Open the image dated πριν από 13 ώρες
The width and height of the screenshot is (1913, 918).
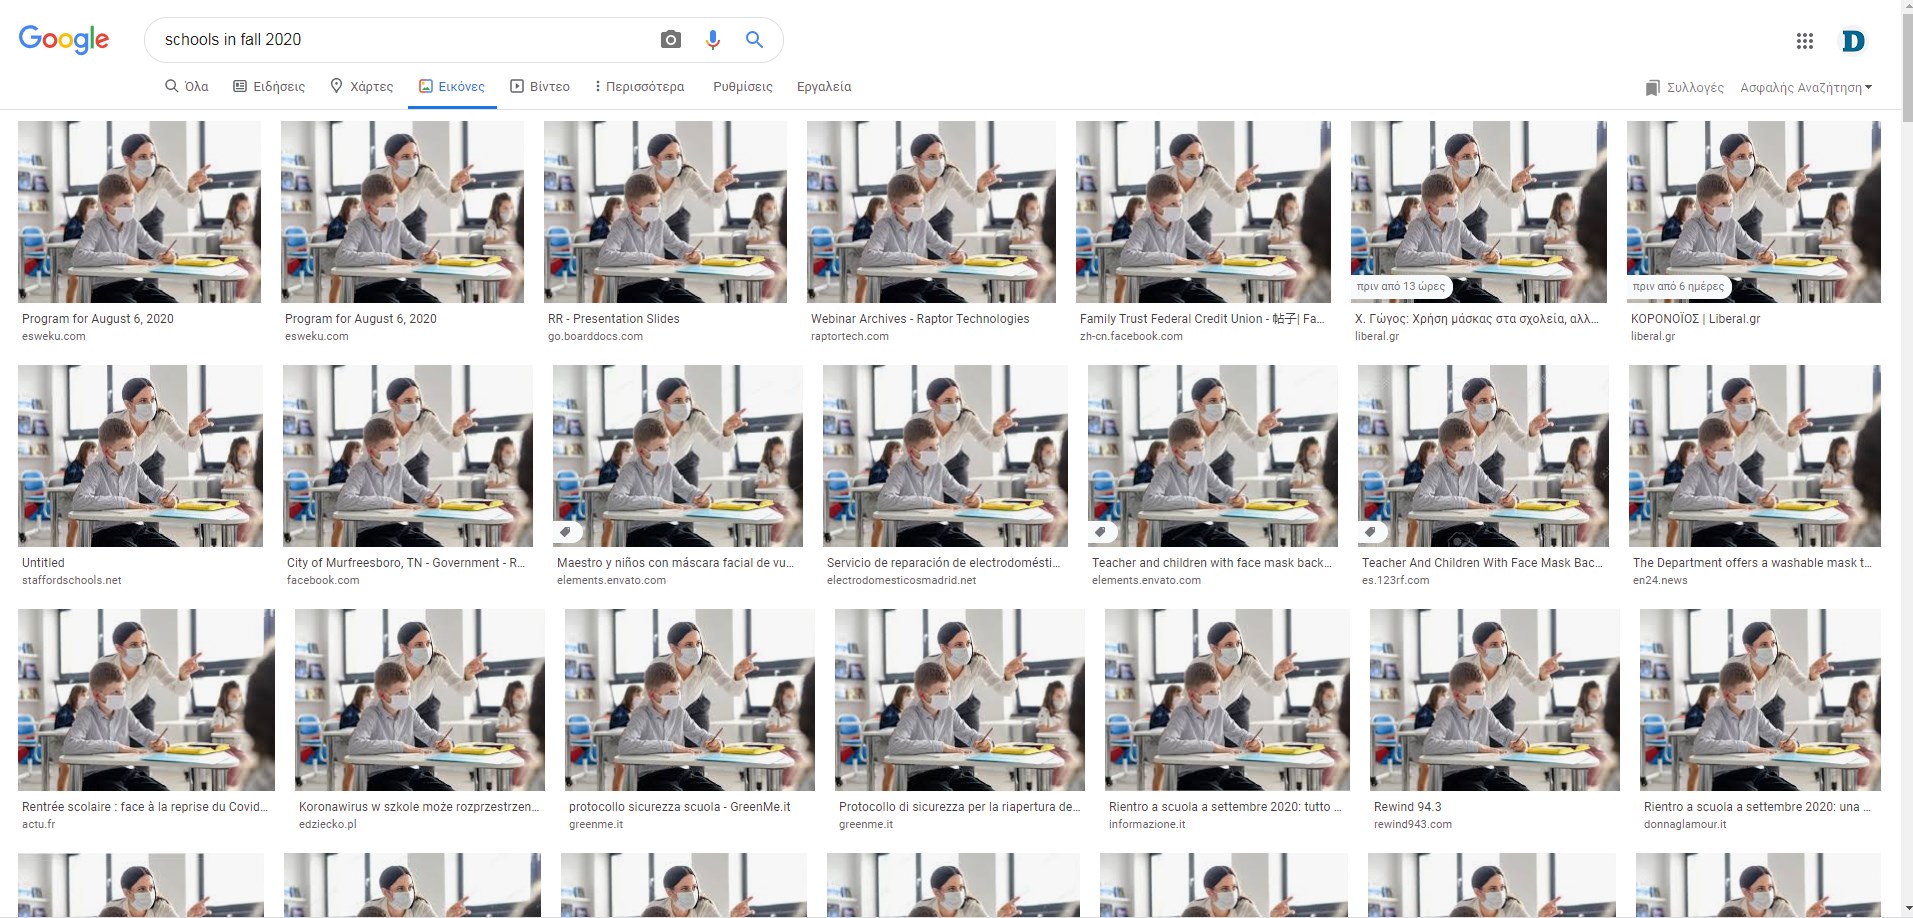pyautogui.click(x=1479, y=212)
